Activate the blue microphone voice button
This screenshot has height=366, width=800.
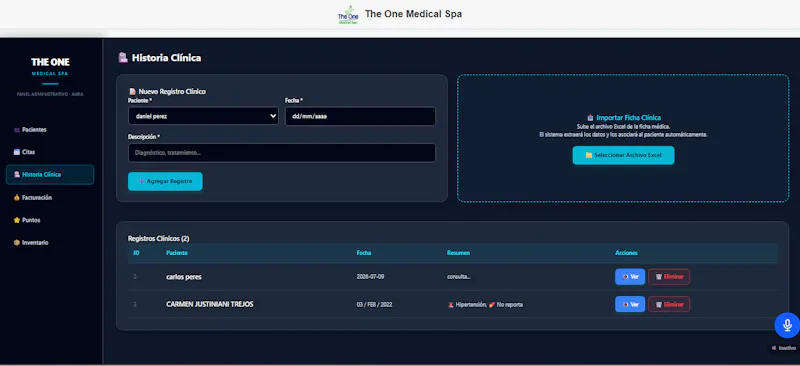pos(787,325)
